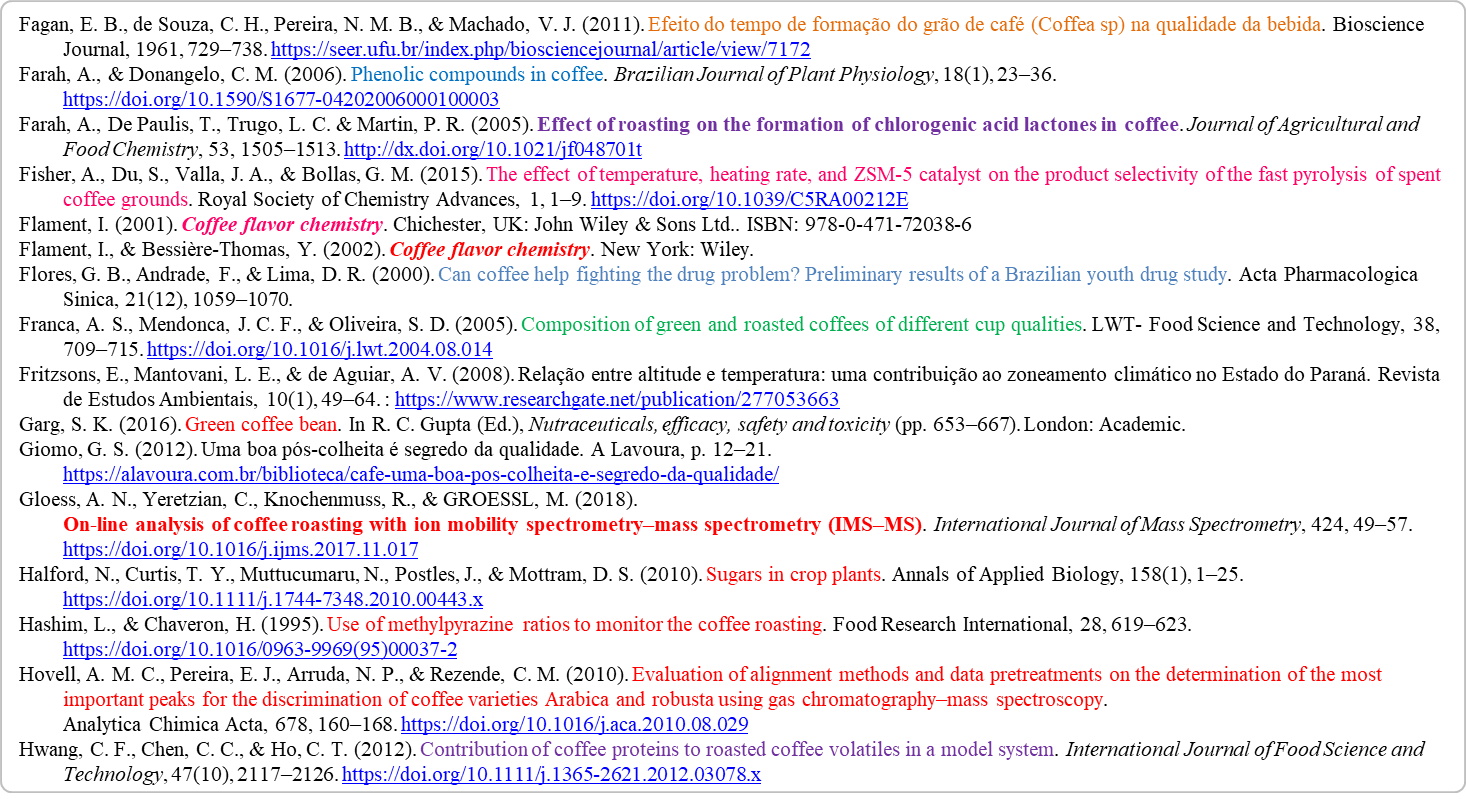Visit the doi.org/10.1016/j.aca.2010.08.029 link
This screenshot has width=1466, height=799.
pos(574,724)
